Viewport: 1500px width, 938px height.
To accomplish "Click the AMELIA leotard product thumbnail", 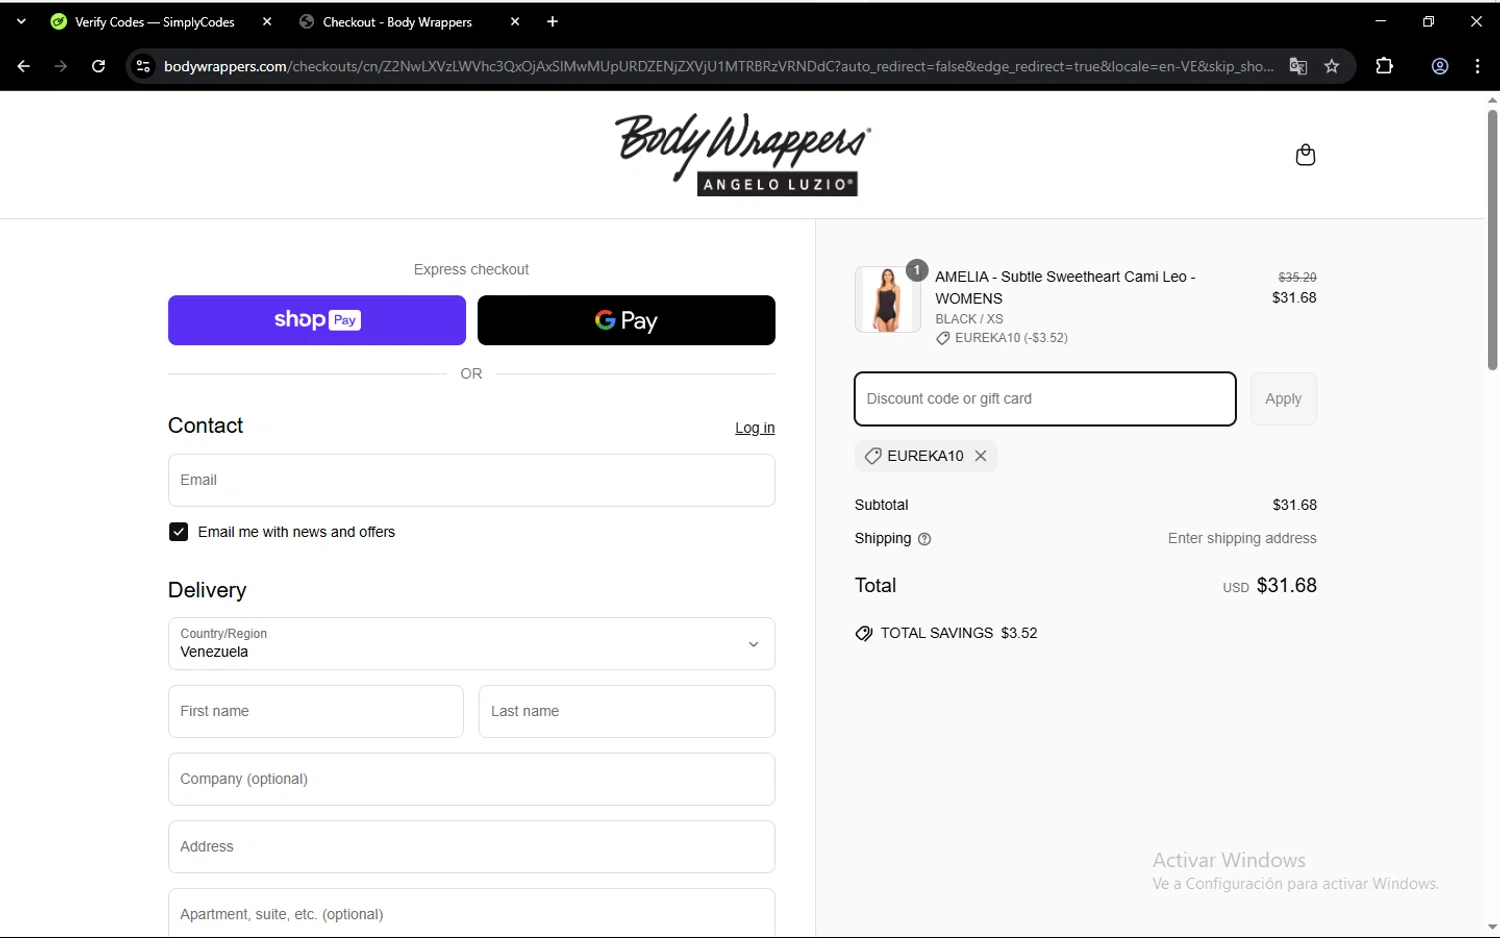I will 887,299.
